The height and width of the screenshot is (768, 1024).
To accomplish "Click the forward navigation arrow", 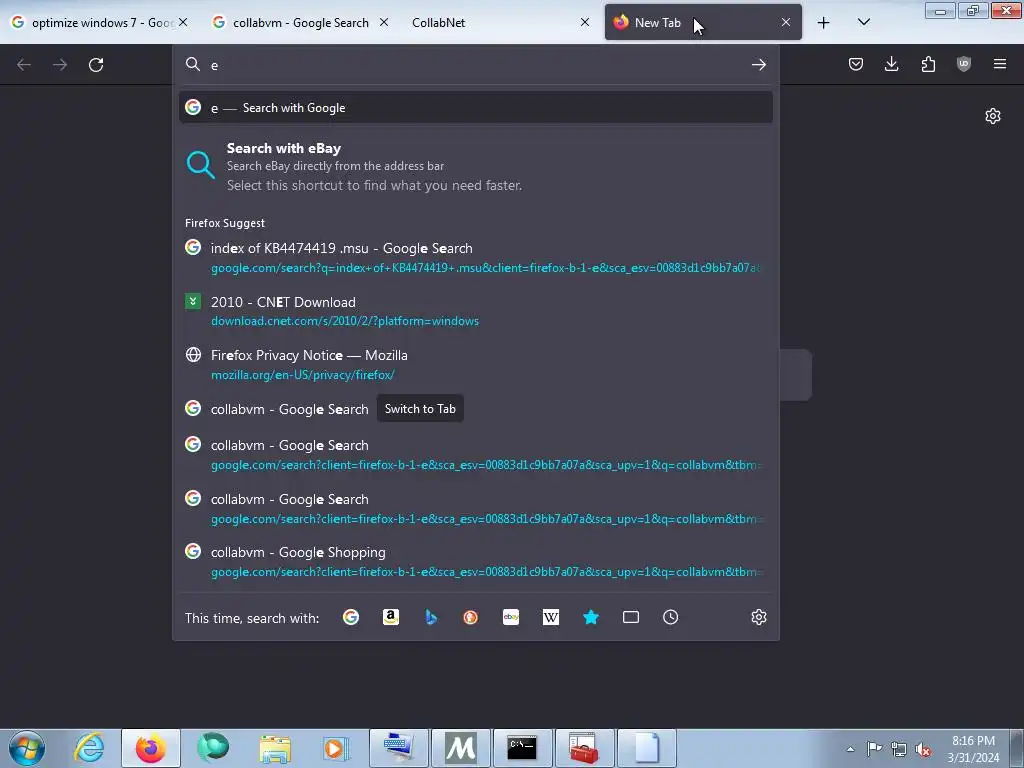I will (60, 65).
